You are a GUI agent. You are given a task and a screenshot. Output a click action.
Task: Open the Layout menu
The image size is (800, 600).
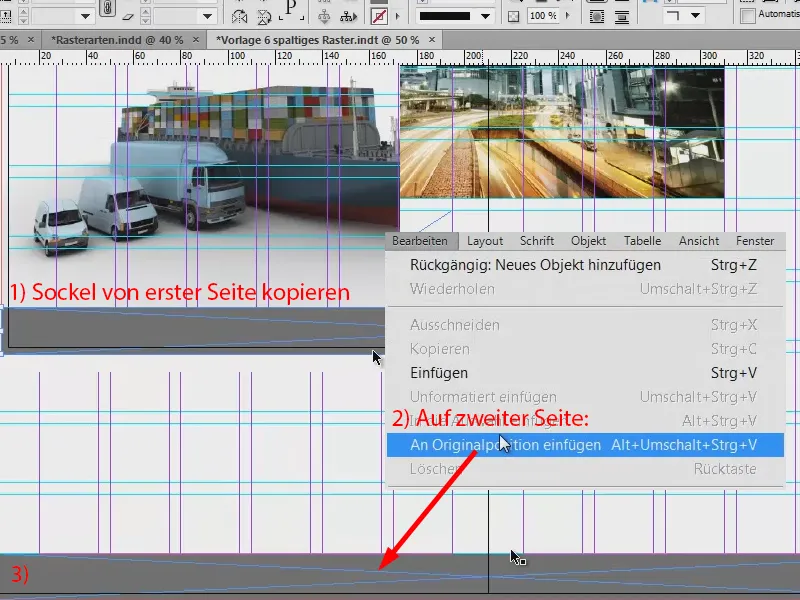(485, 241)
